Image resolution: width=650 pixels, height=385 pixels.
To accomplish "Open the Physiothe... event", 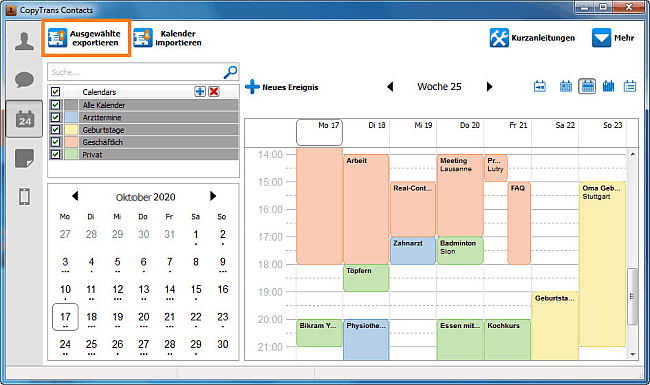I will coord(366,339).
